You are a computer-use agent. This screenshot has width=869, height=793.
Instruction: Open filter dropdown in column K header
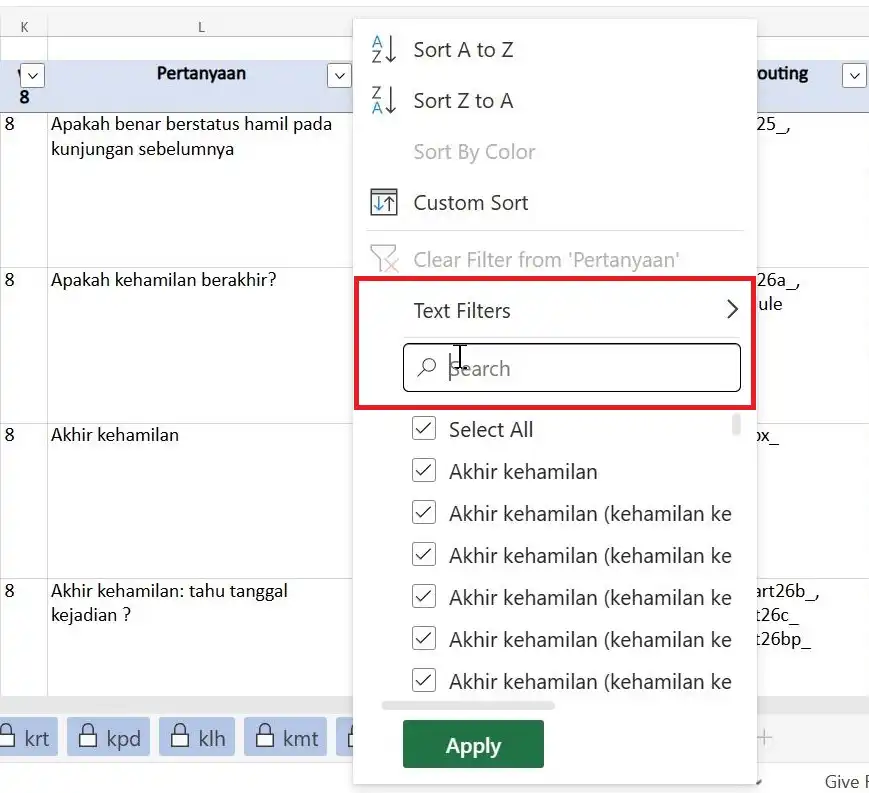pyautogui.click(x=32, y=75)
